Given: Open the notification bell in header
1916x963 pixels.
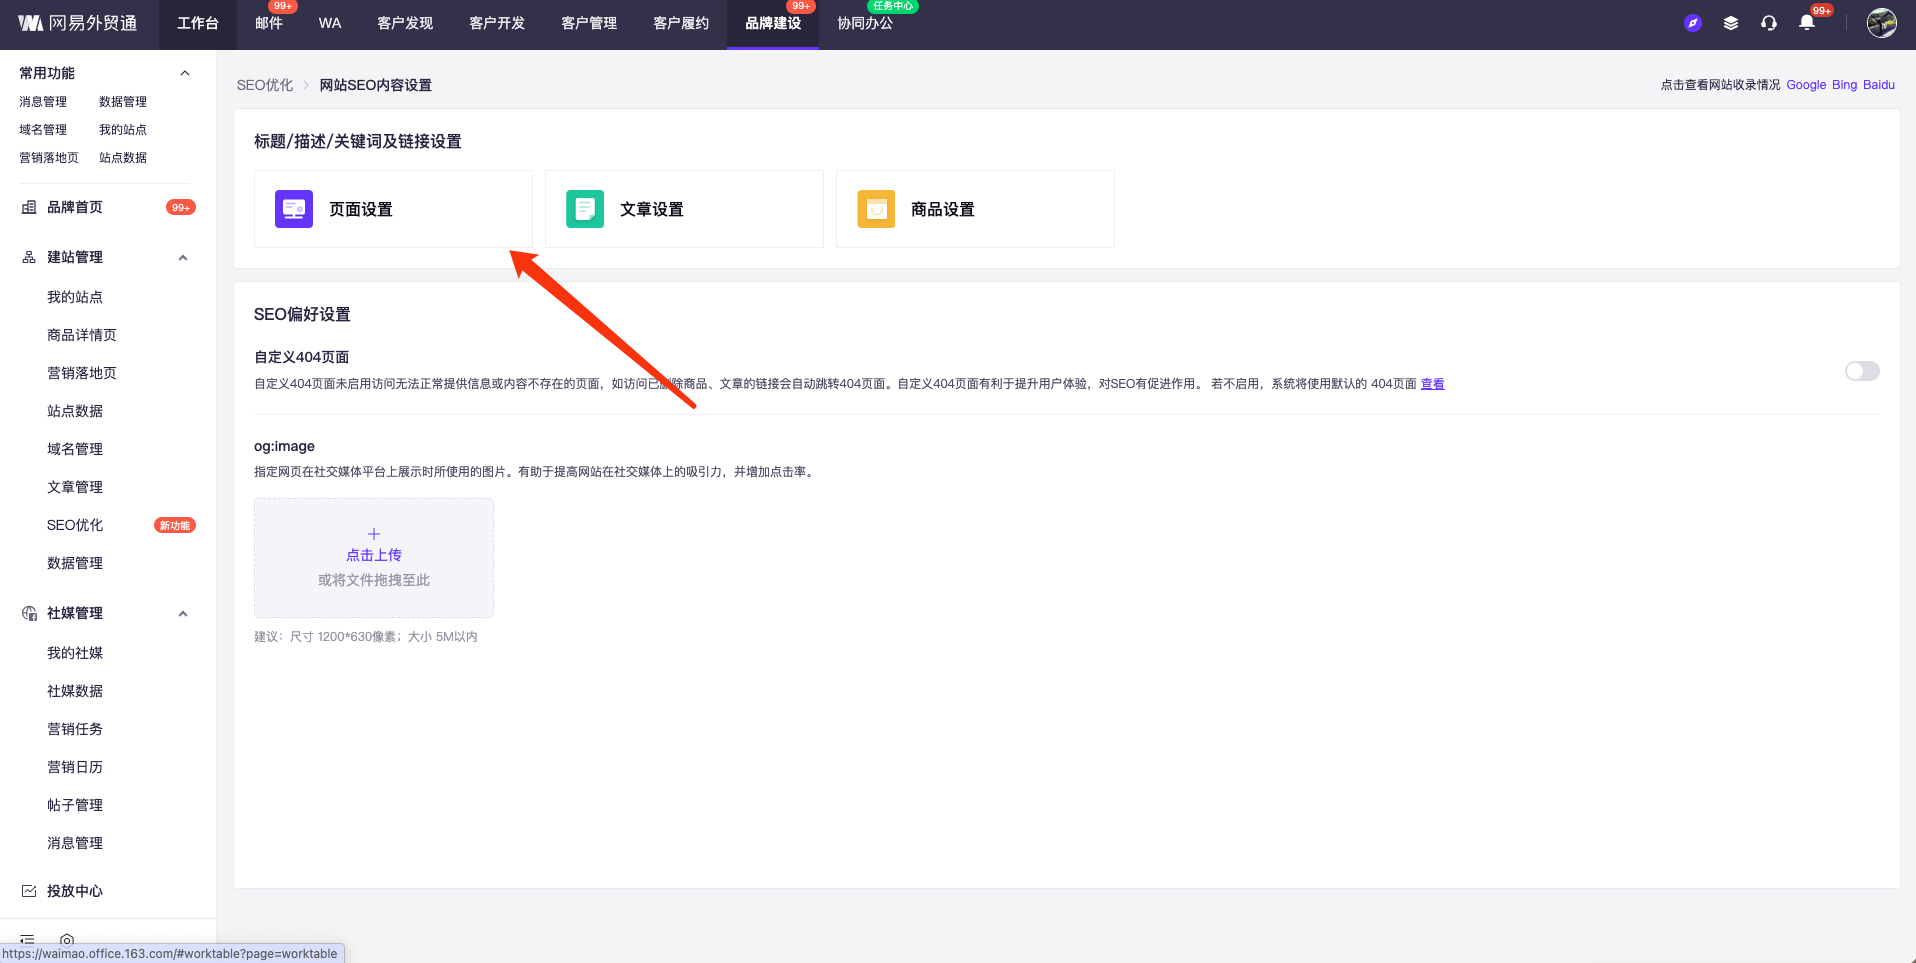Looking at the screenshot, I should 1806,23.
